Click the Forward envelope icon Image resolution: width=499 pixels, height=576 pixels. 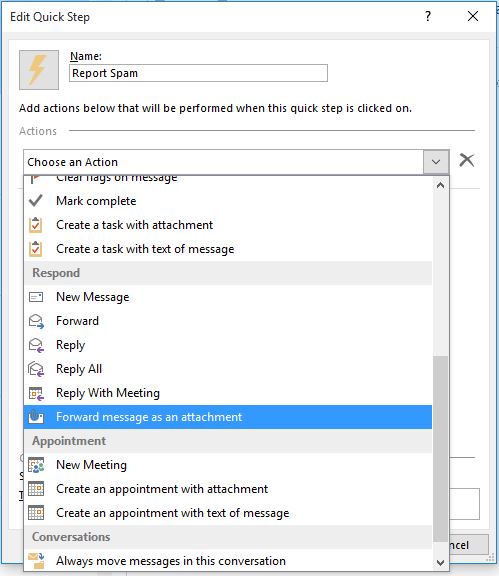36,321
